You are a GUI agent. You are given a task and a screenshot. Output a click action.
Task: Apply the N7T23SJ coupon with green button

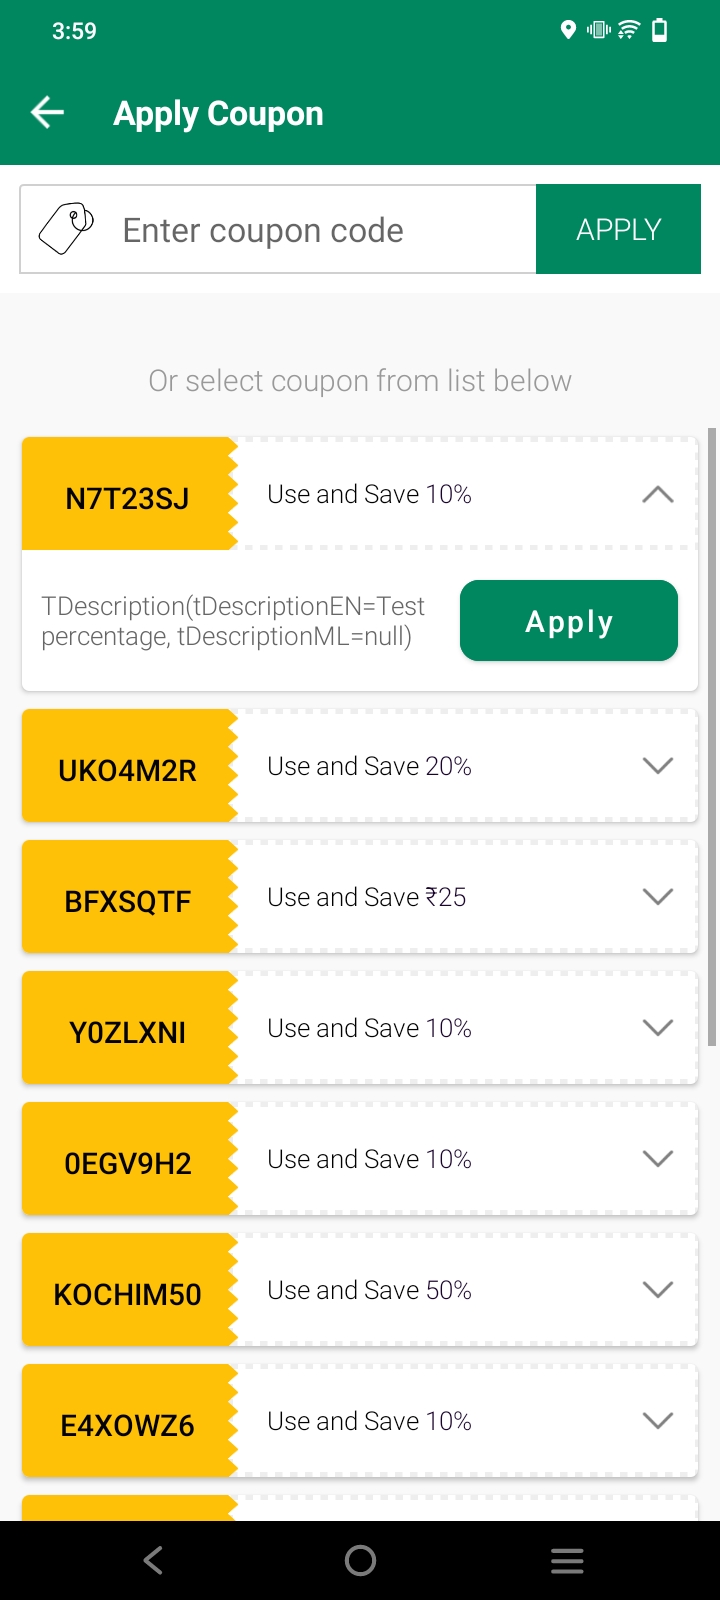point(568,621)
